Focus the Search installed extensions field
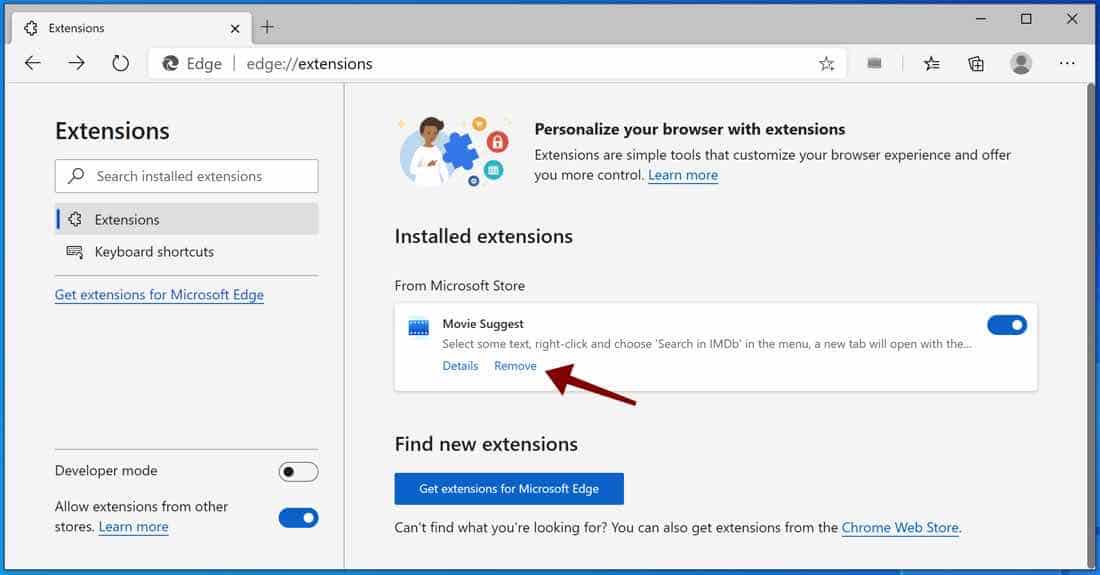The width and height of the screenshot is (1100, 575). tap(187, 176)
